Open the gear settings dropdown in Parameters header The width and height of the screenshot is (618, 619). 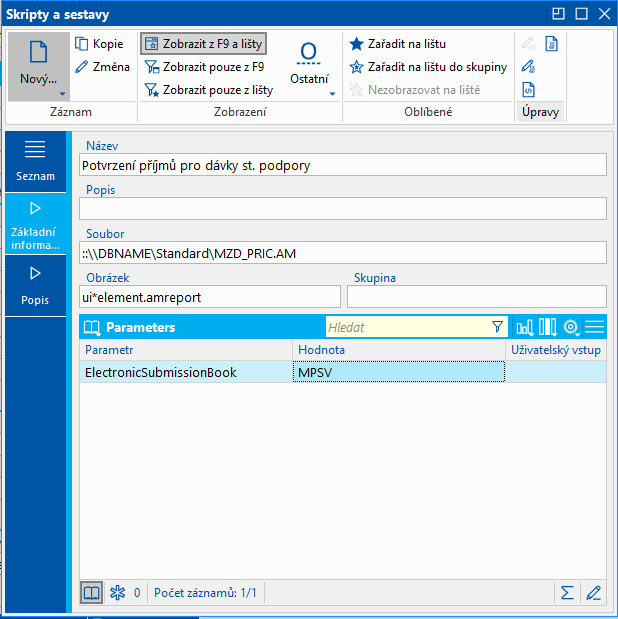point(572,327)
